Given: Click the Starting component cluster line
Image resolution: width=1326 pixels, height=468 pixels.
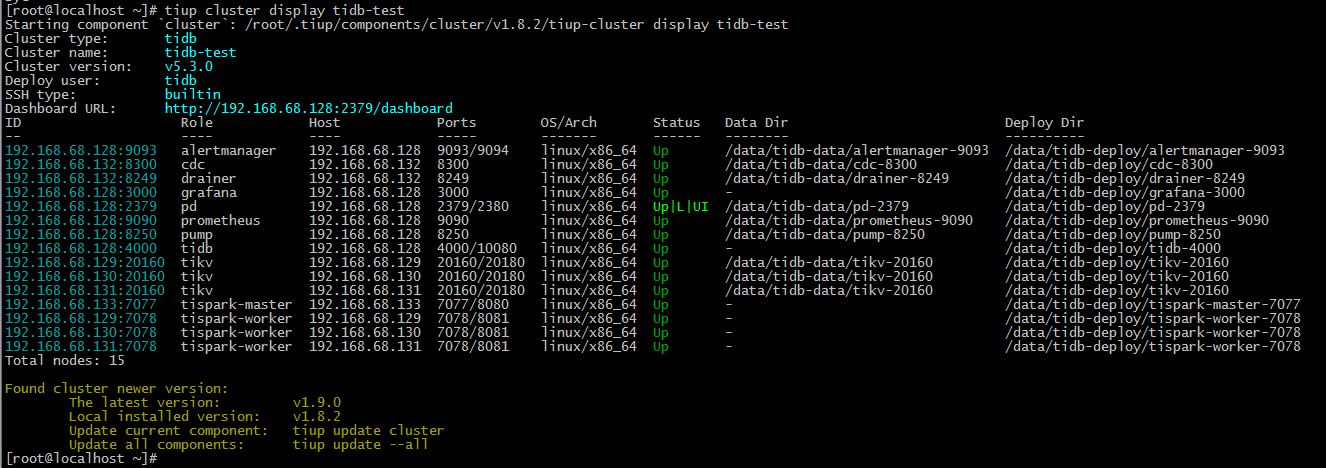Looking at the screenshot, I should [397, 24].
